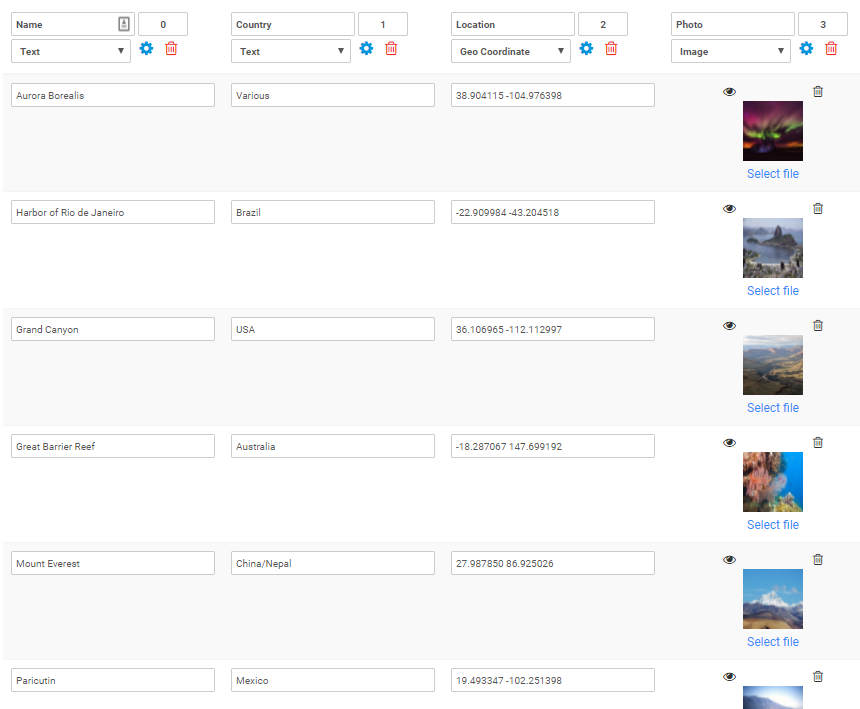Click the -22.909984 -43.204518 location field
The width and height of the screenshot is (860, 709).
coord(552,212)
